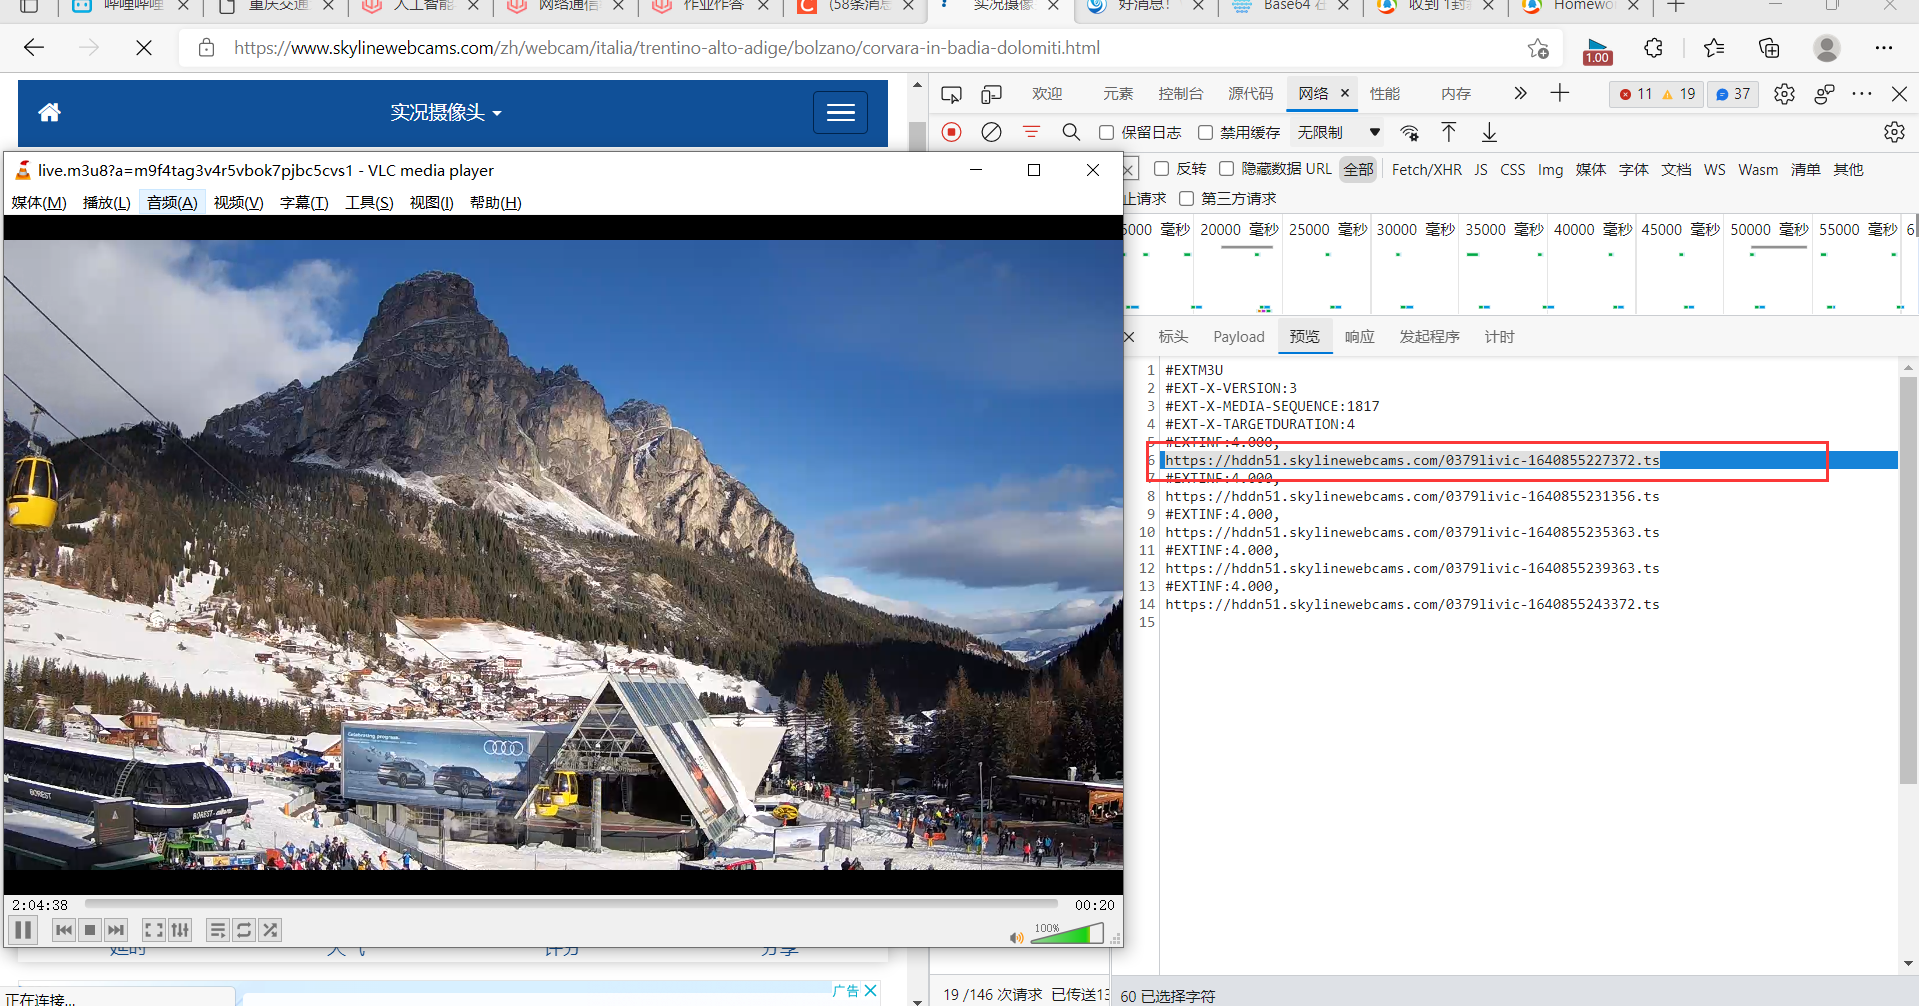Toggle VLC loop mode

click(244, 930)
